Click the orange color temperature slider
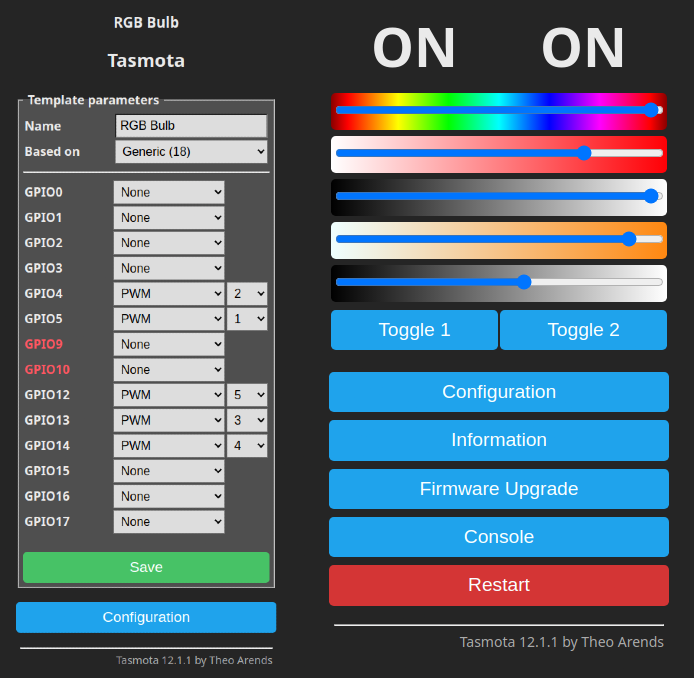The image size is (694, 678). click(499, 239)
